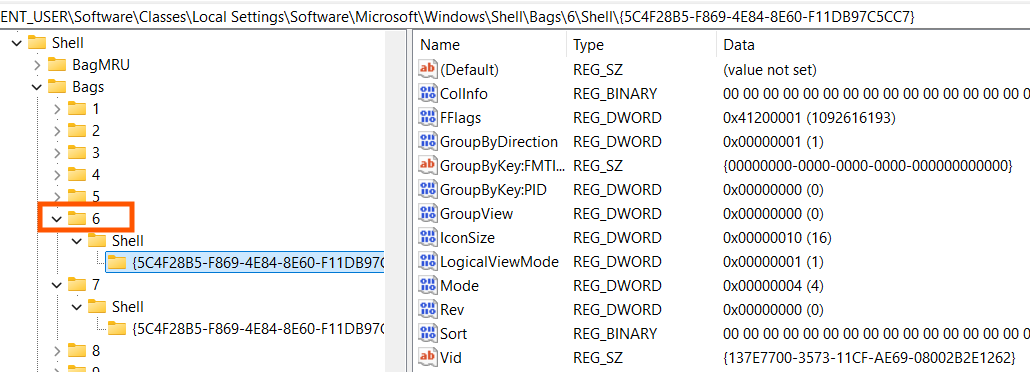This screenshot has width=1030, height=372.
Task: Expand the BagMRU key
Action: point(37,65)
